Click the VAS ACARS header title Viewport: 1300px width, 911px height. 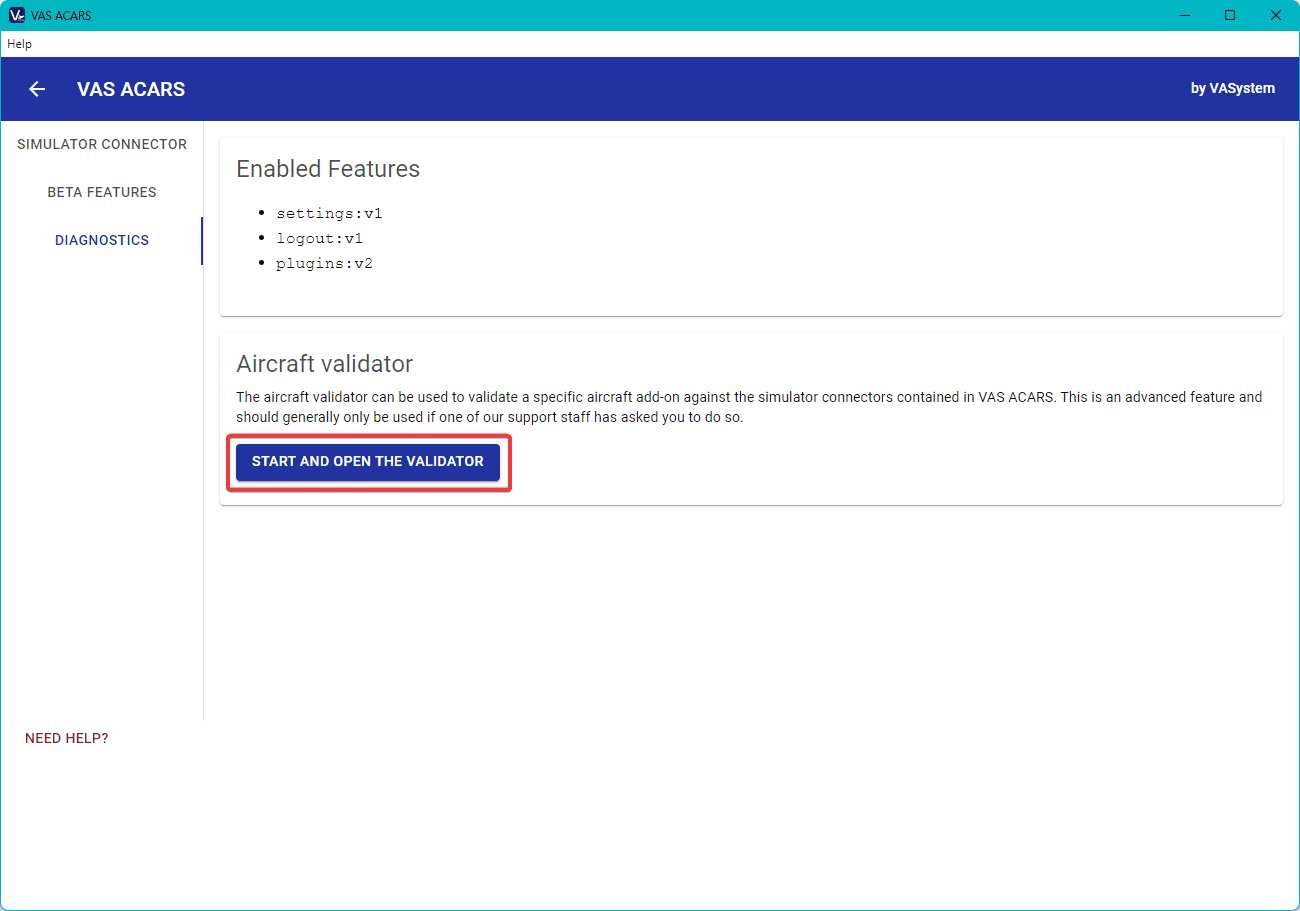(131, 89)
